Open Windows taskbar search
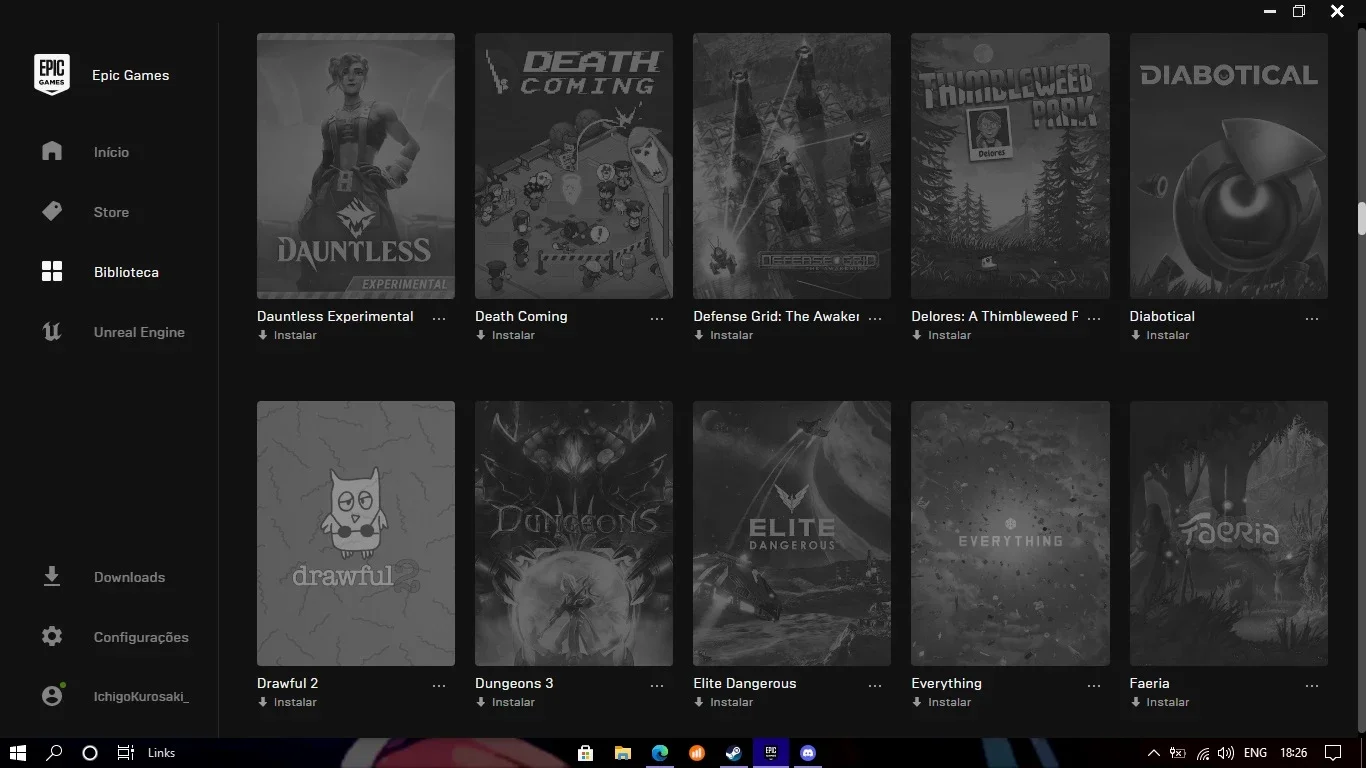 (55, 753)
